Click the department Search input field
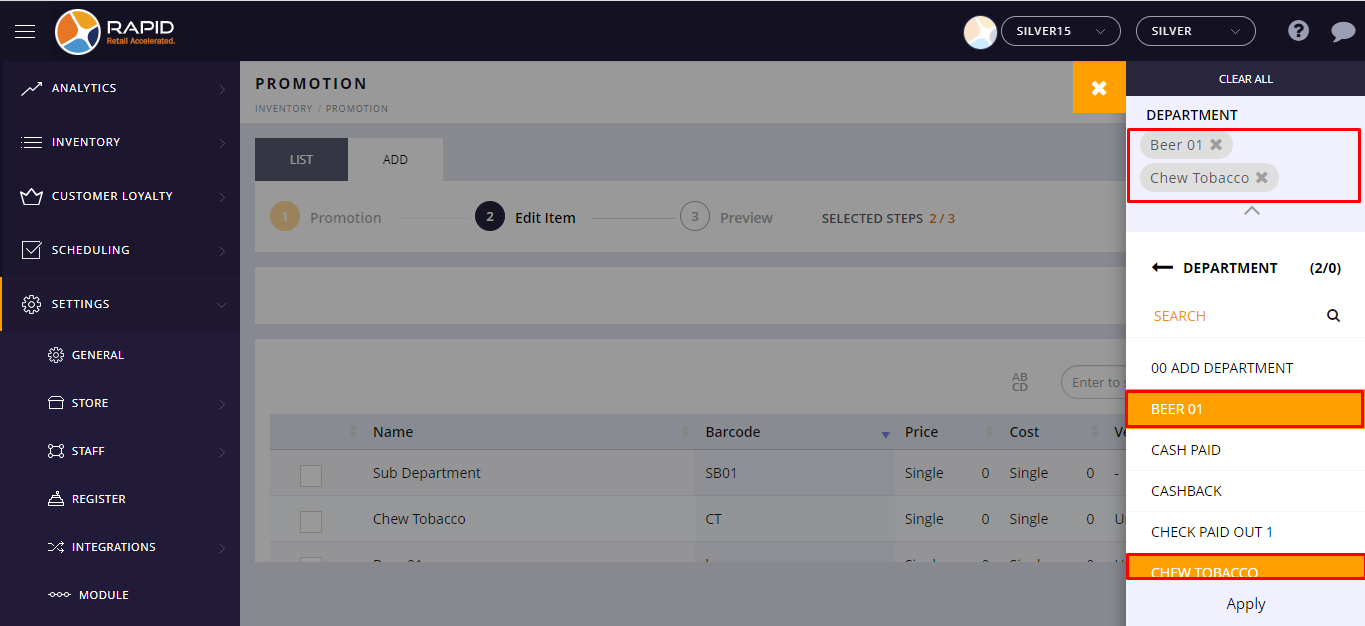This screenshot has width=1365, height=626. tap(1230, 316)
